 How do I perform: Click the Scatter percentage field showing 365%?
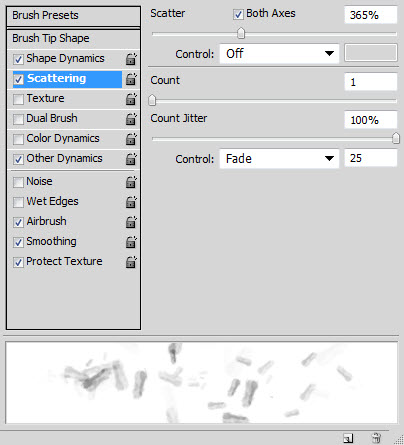pyautogui.click(x=371, y=15)
